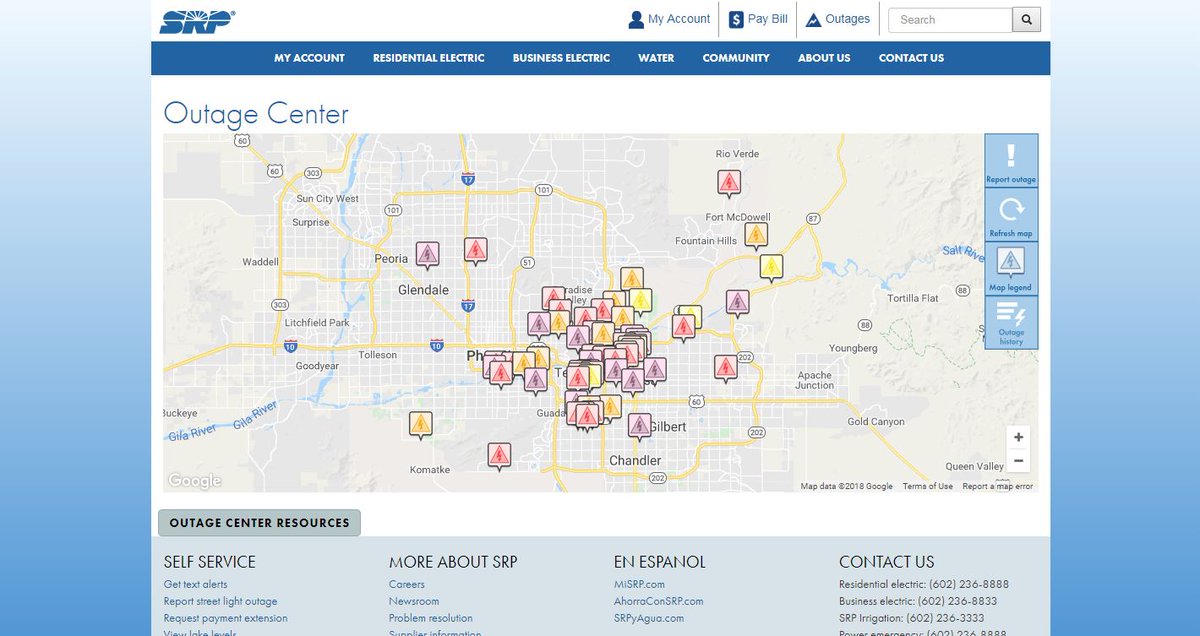Select the yellow outage marker east of Fountain Hills
The width and height of the screenshot is (1200, 636).
click(771, 268)
